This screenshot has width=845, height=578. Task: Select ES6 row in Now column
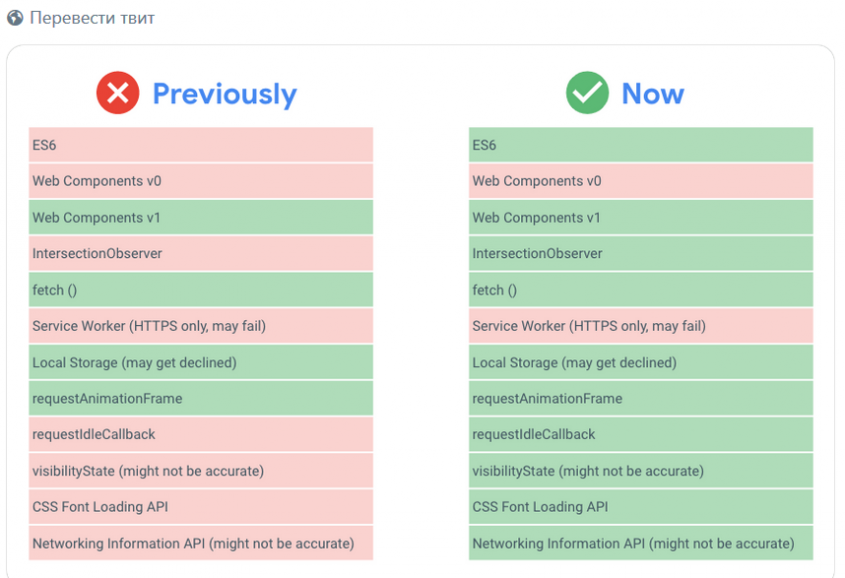click(640, 145)
